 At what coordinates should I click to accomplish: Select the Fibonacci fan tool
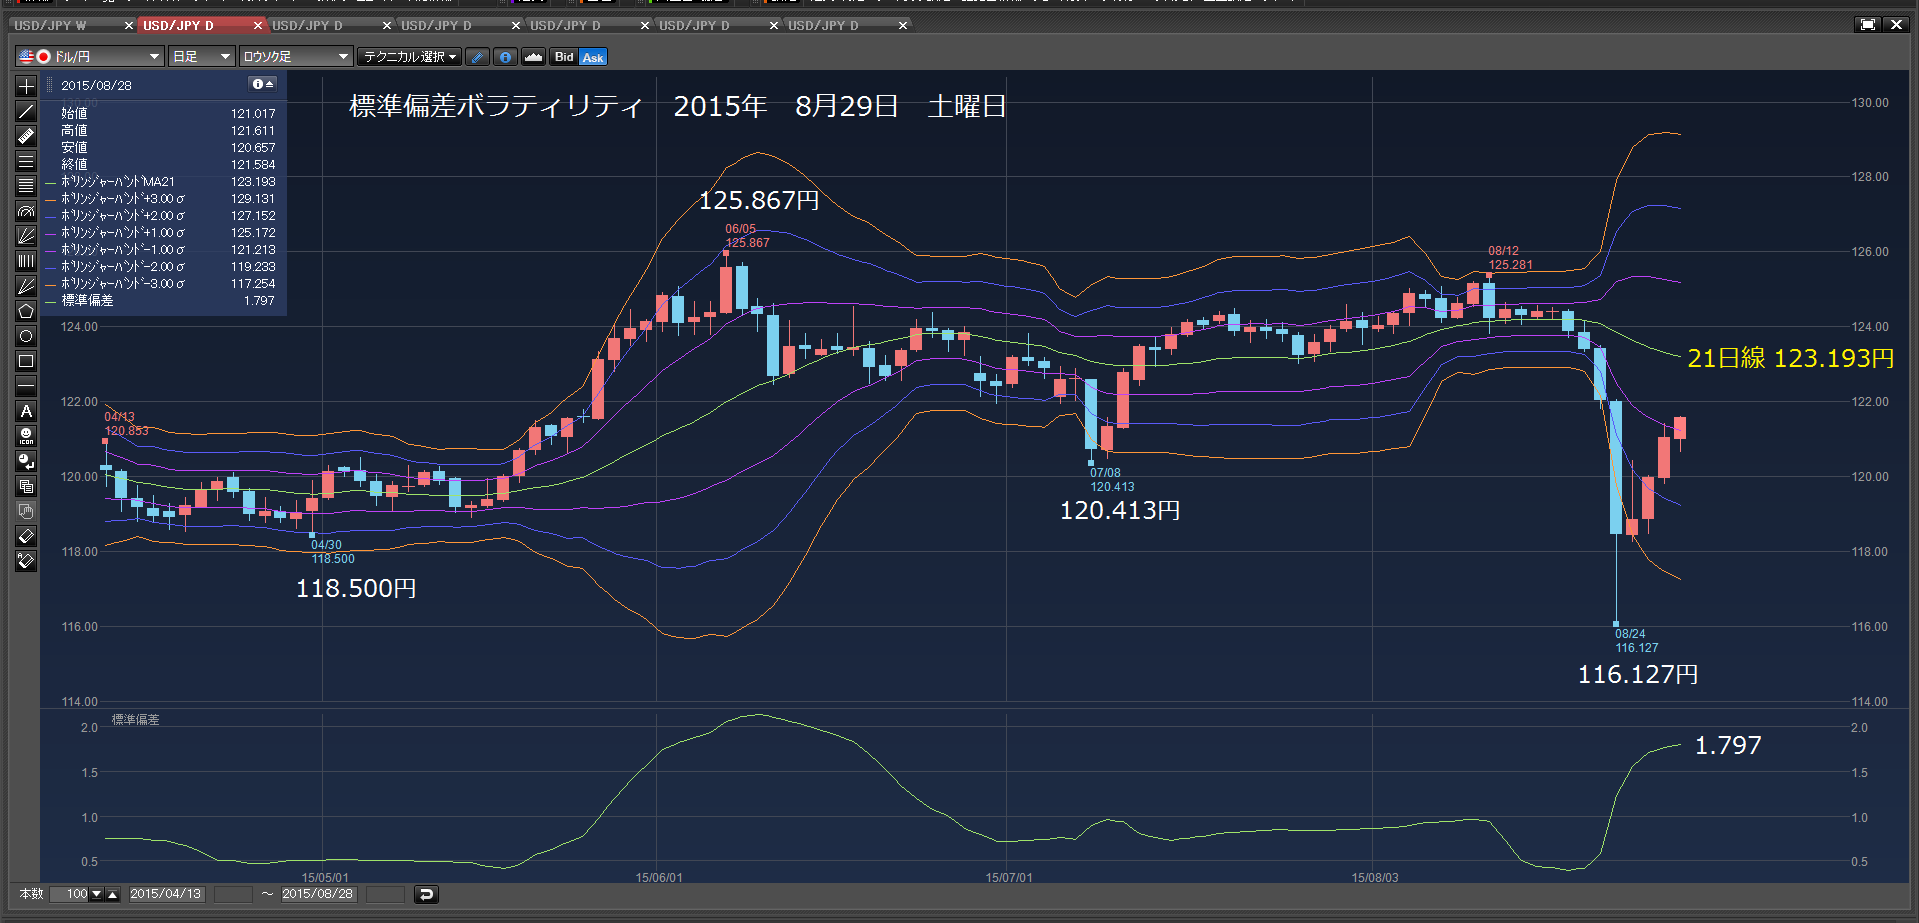pyautogui.click(x=26, y=236)
